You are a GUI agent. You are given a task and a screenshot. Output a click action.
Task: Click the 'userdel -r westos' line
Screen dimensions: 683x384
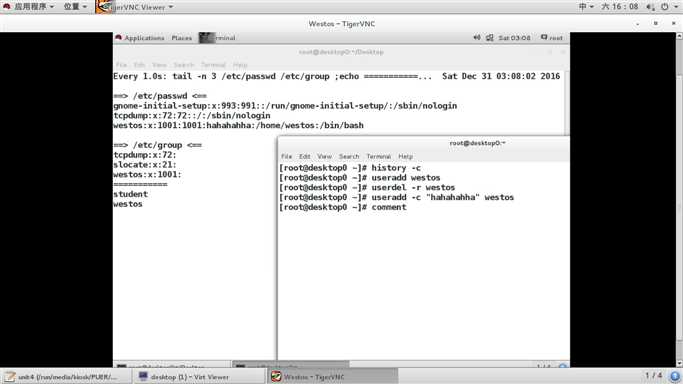point(367,188)
